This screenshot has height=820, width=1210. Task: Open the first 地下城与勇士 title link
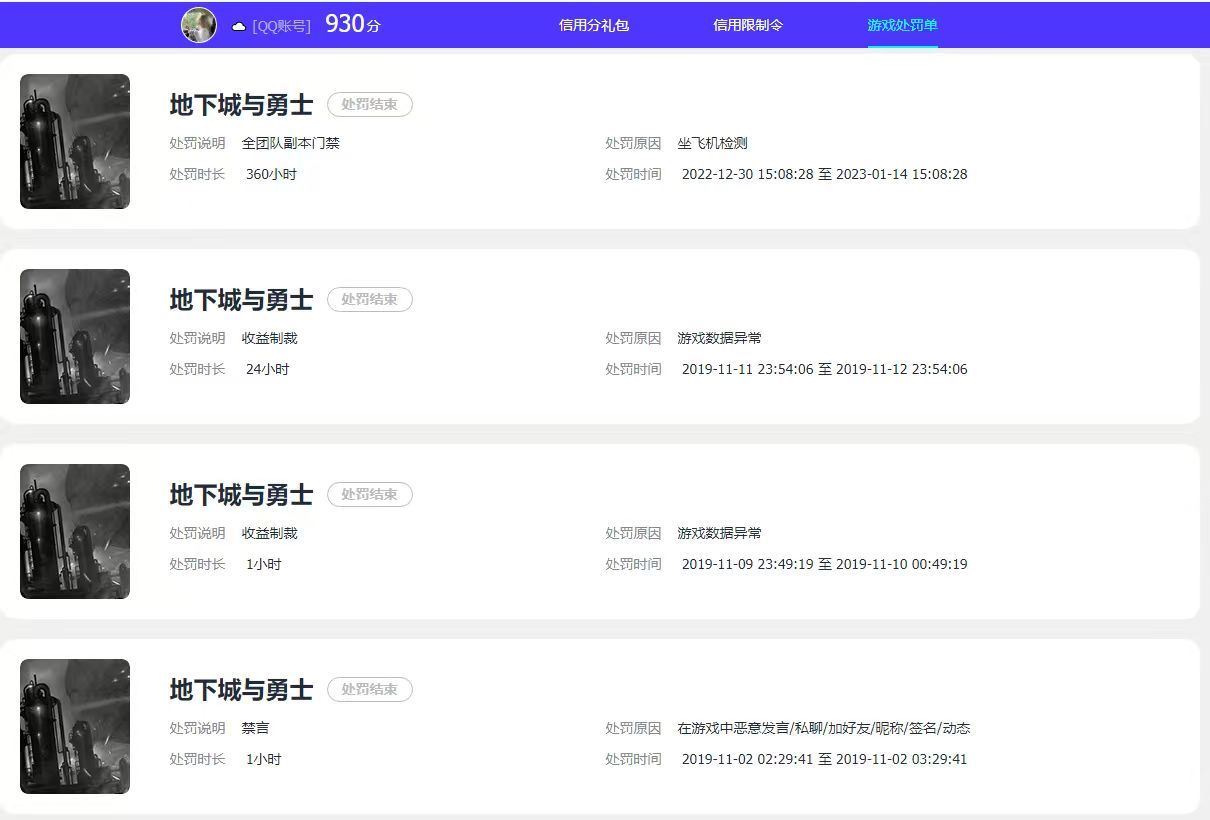[241, 104]
